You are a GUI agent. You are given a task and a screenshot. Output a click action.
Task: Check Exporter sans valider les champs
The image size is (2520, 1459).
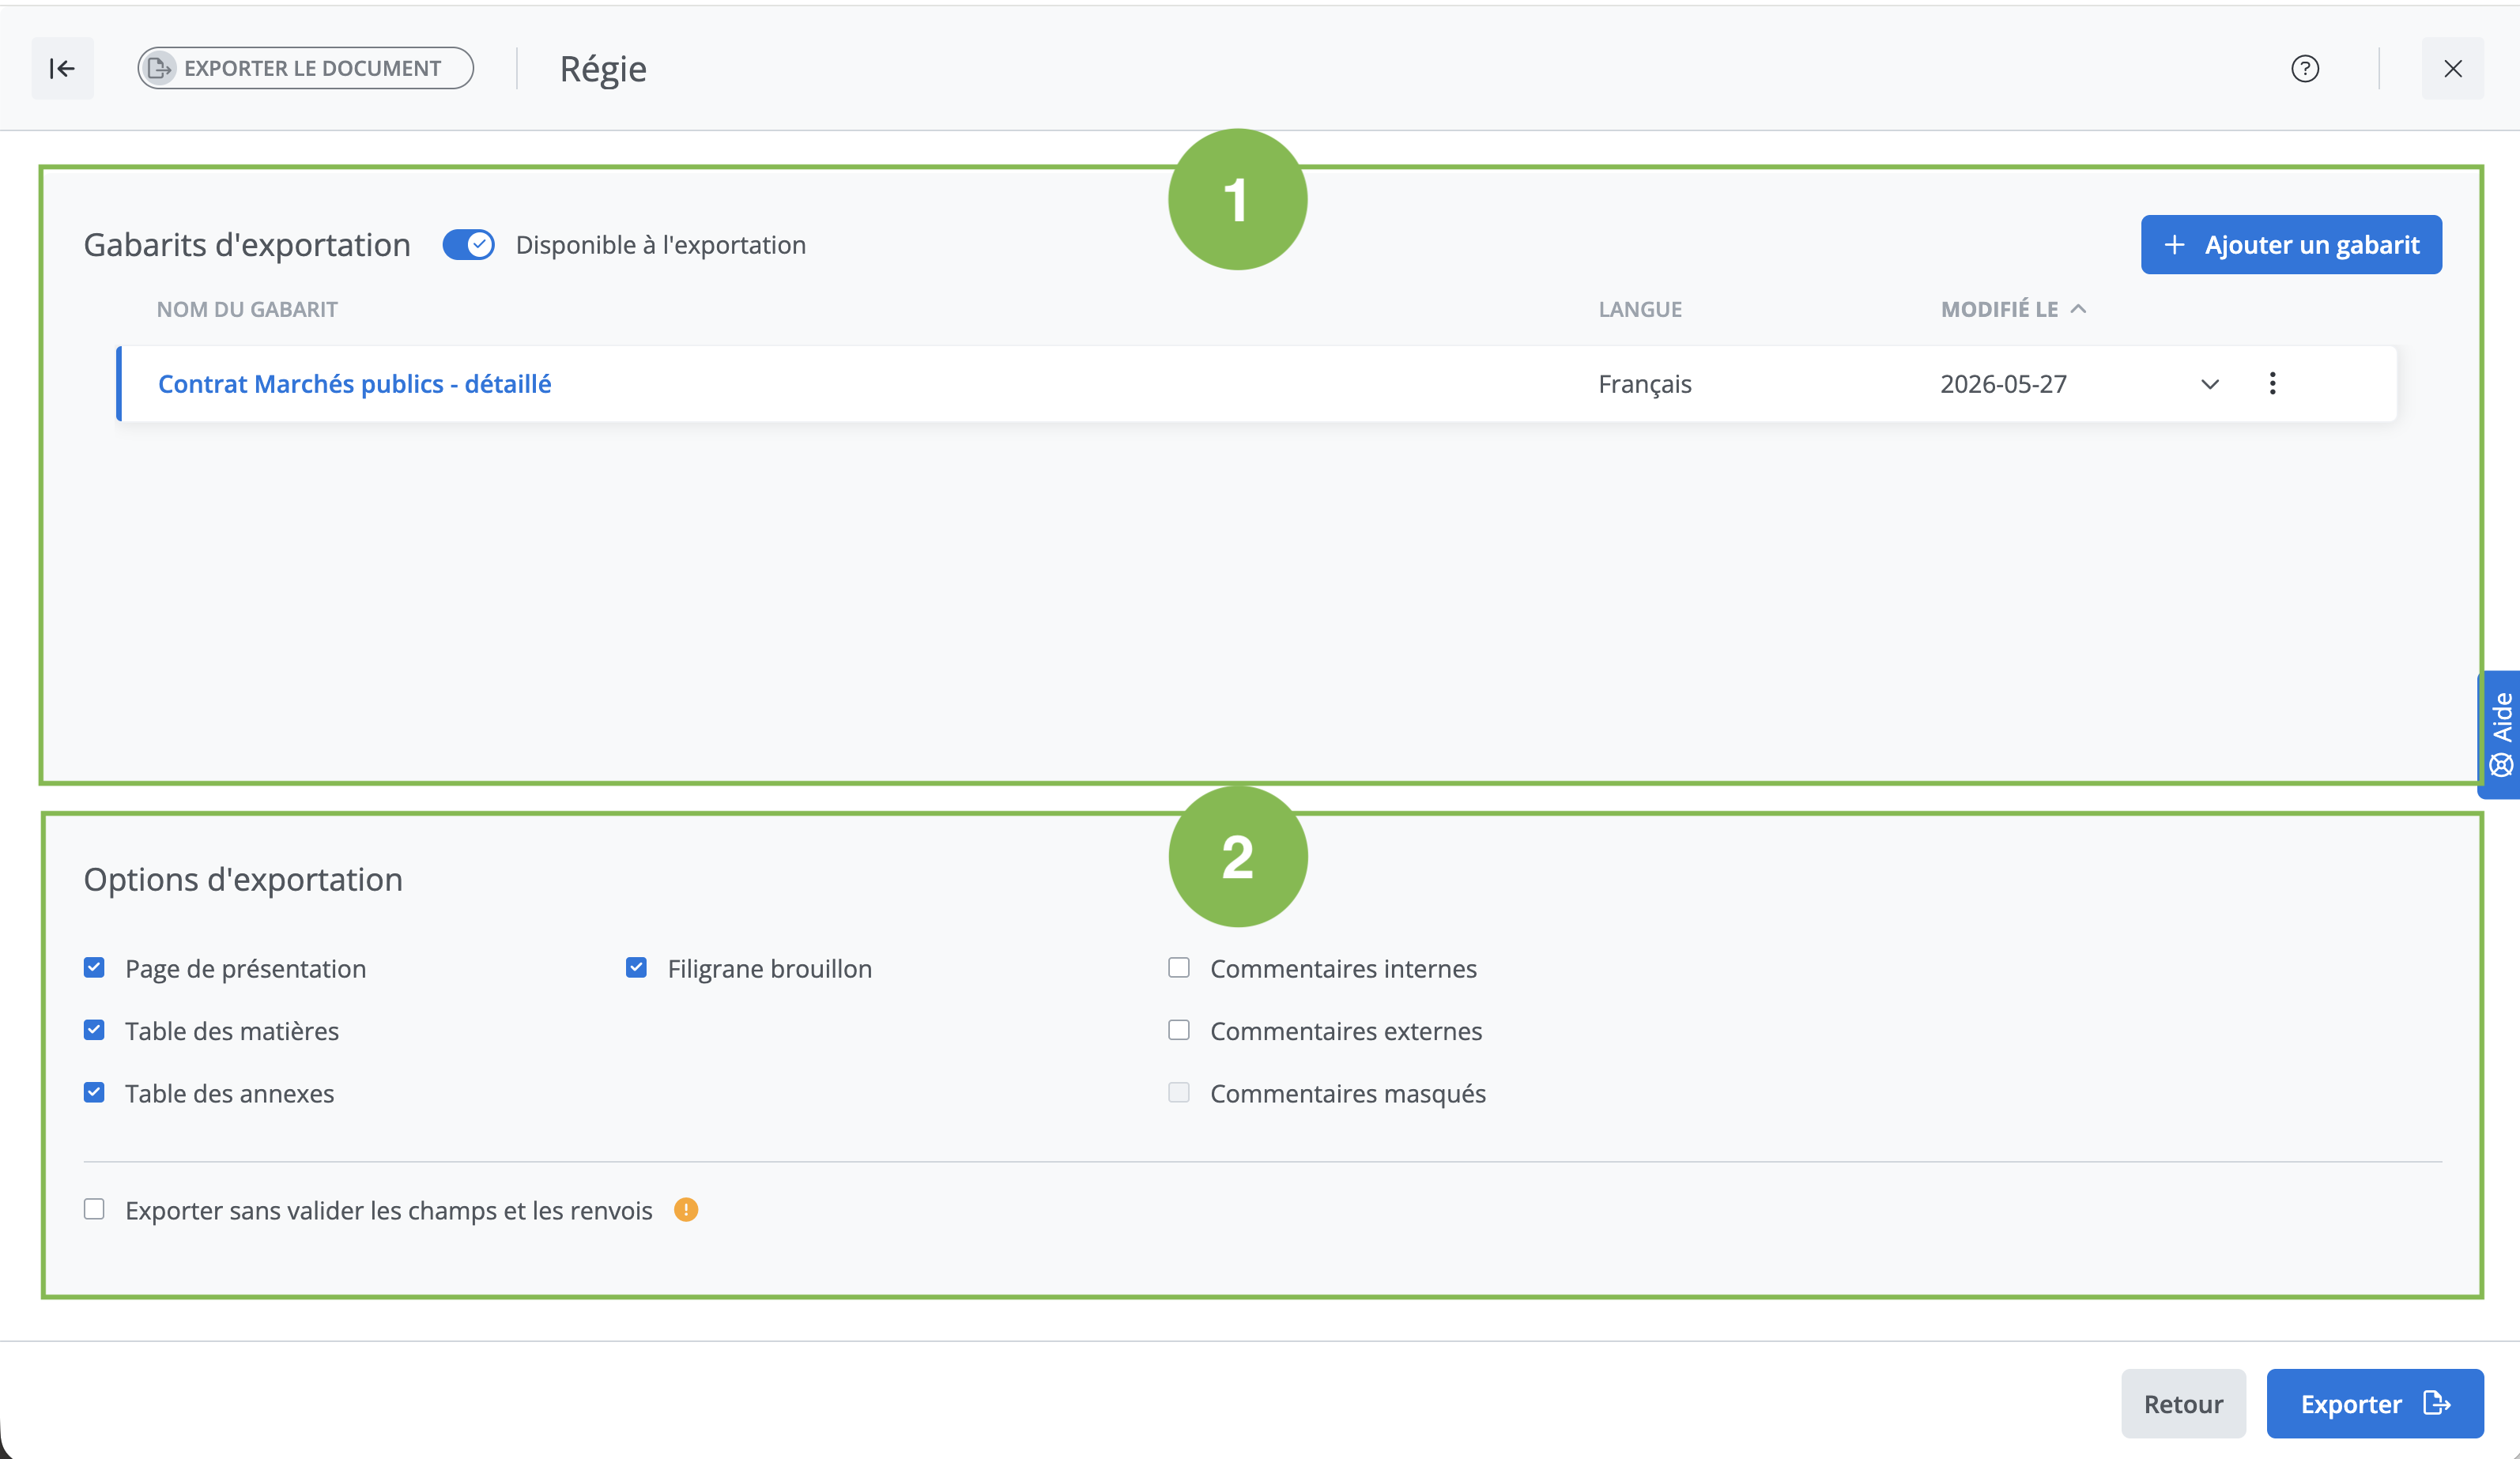pyautogui.click(x=94, y=1209)
